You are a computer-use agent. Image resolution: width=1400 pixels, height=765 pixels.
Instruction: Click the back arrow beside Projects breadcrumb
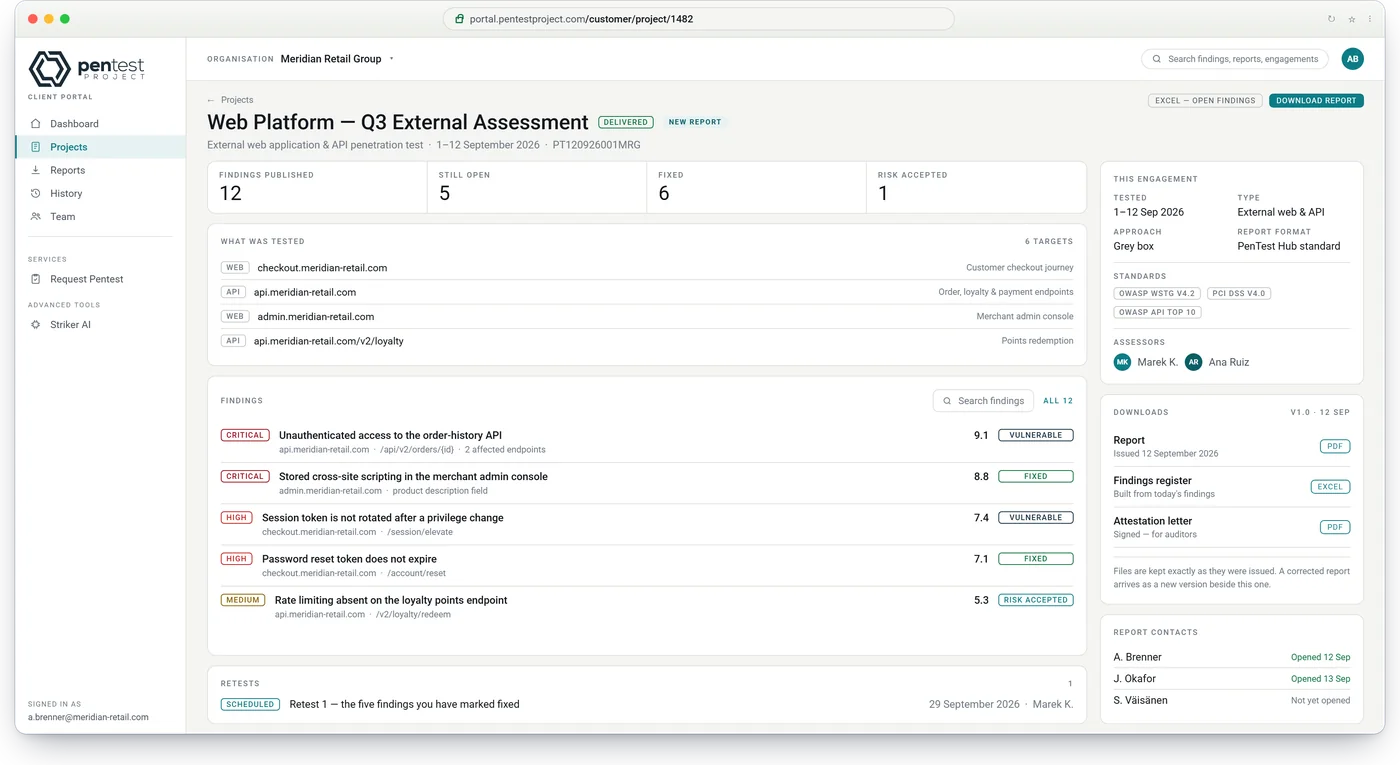pyautogui.click(x=211, y=100)
